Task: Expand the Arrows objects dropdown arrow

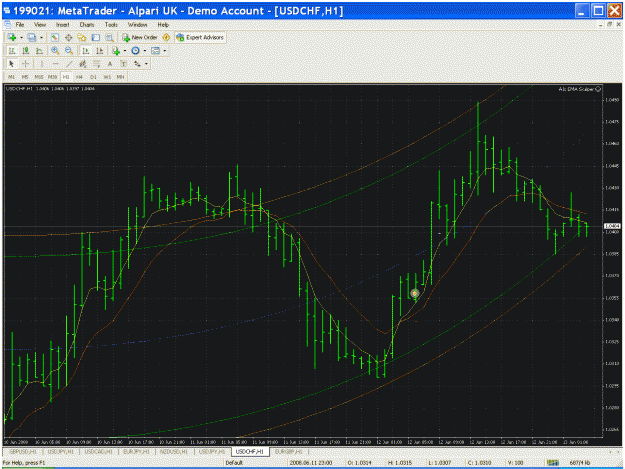Action: coord(146,64)
